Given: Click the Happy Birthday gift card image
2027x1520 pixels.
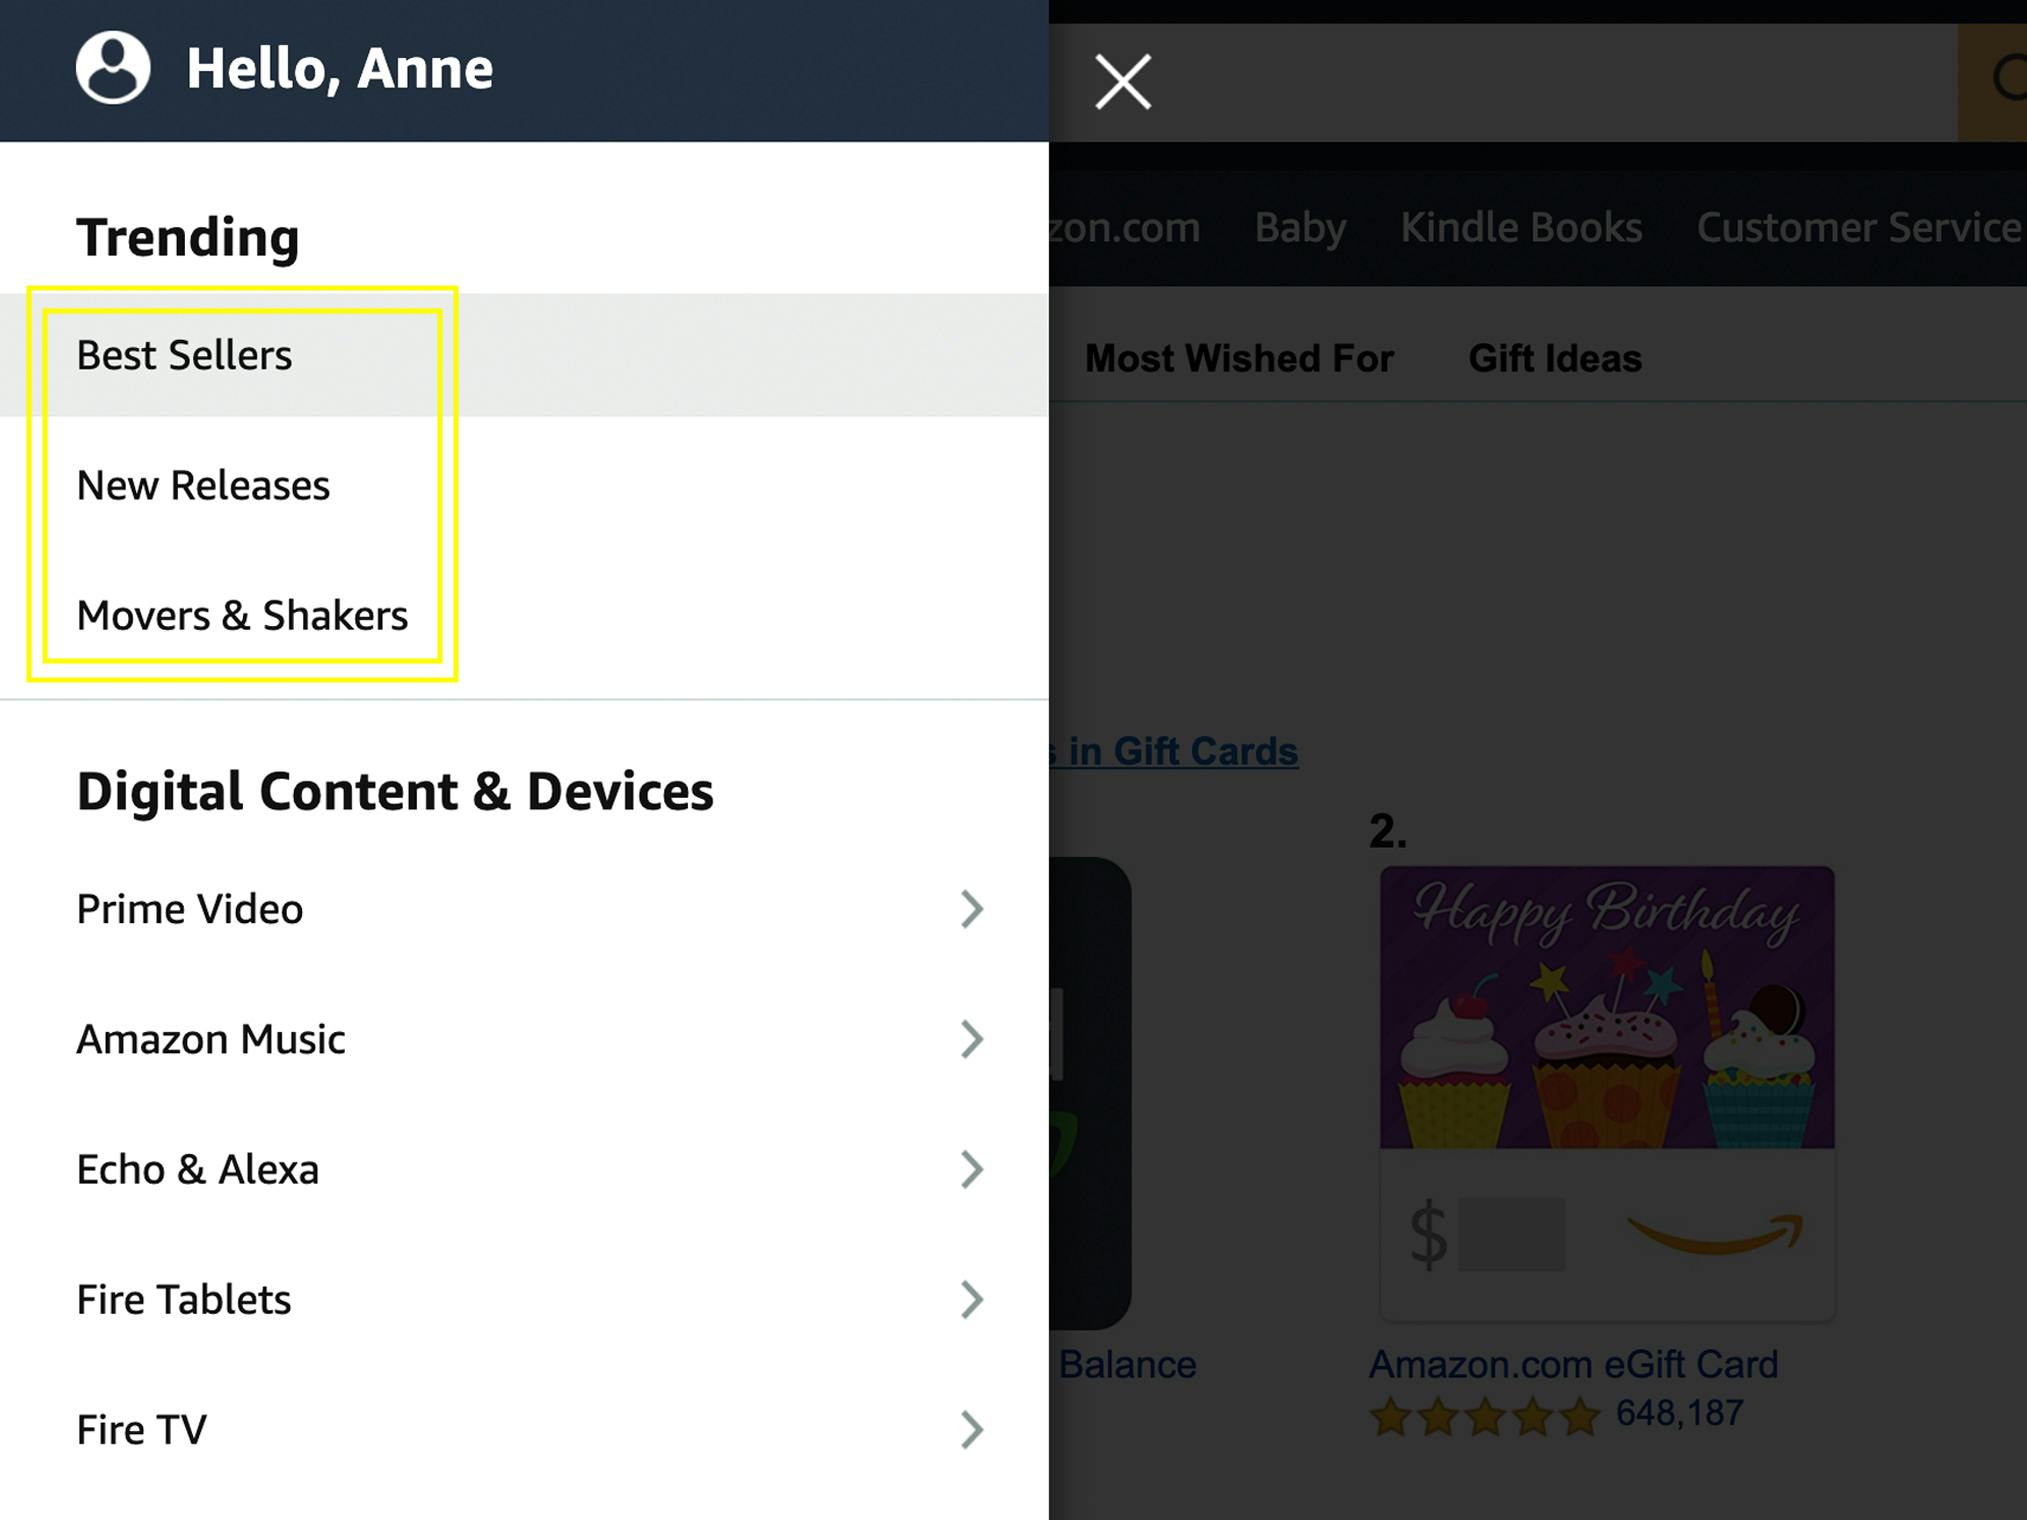Looking at the screenshot, I should (1607, 1008).
